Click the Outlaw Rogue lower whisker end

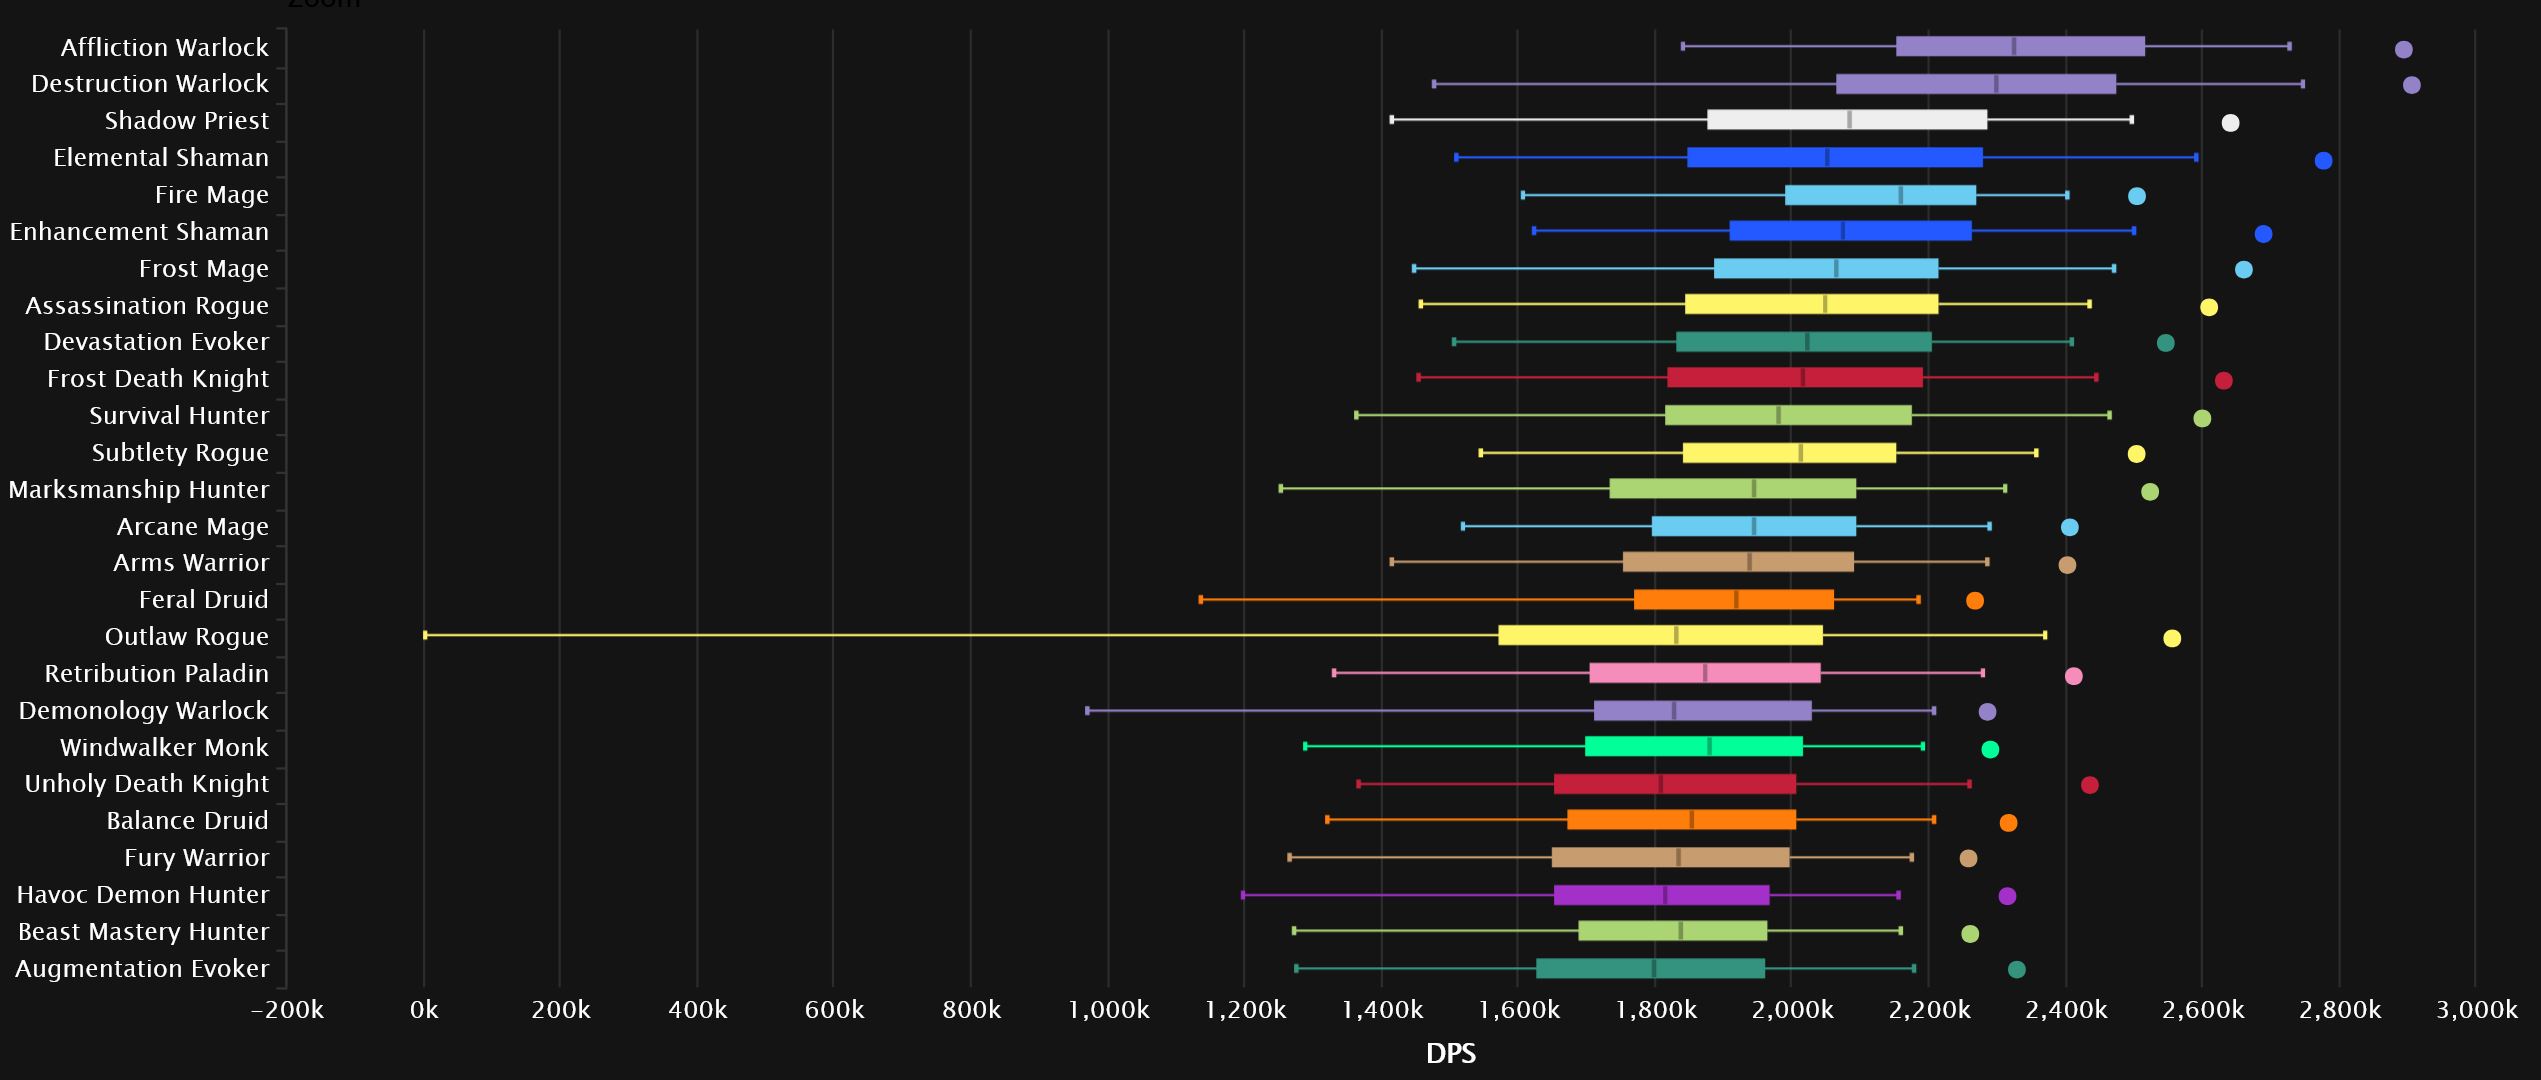click(x=425, y=635)
